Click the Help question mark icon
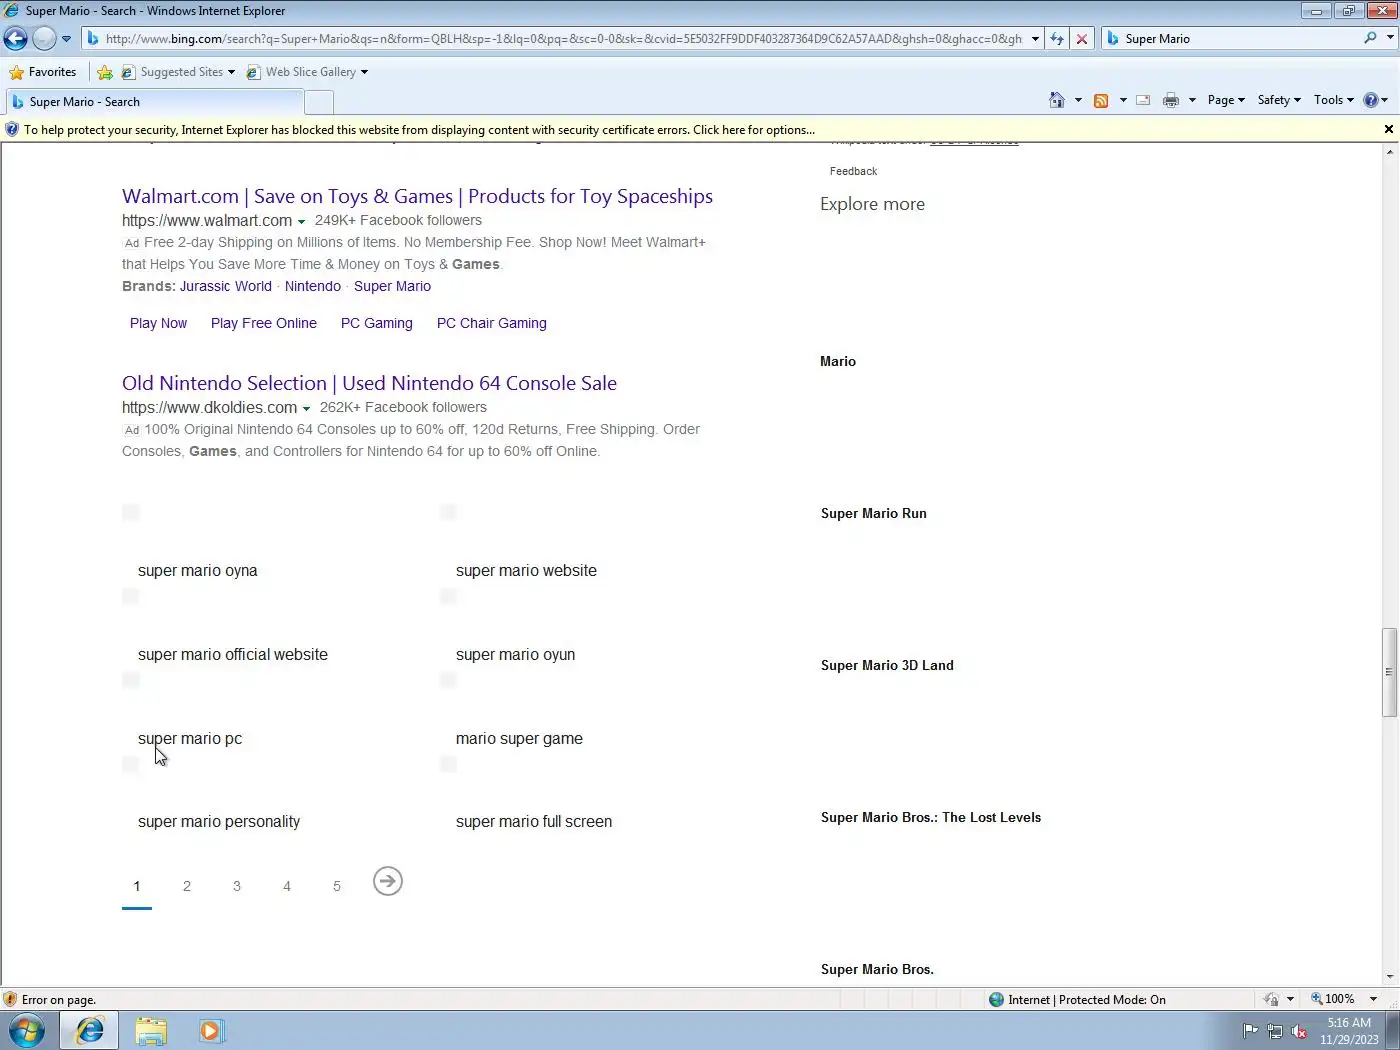Image resolution: width=1400 pixels, height=1050 pixels. pyautogui.click(x=1371, y=100)
